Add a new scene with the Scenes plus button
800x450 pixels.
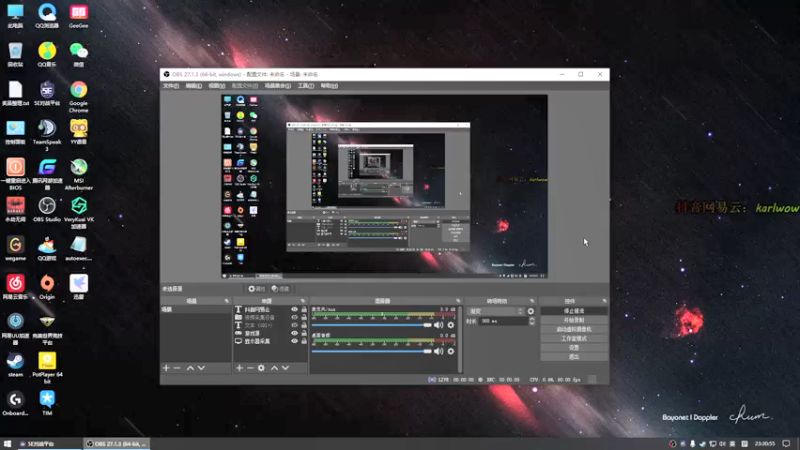pos(166,368)
